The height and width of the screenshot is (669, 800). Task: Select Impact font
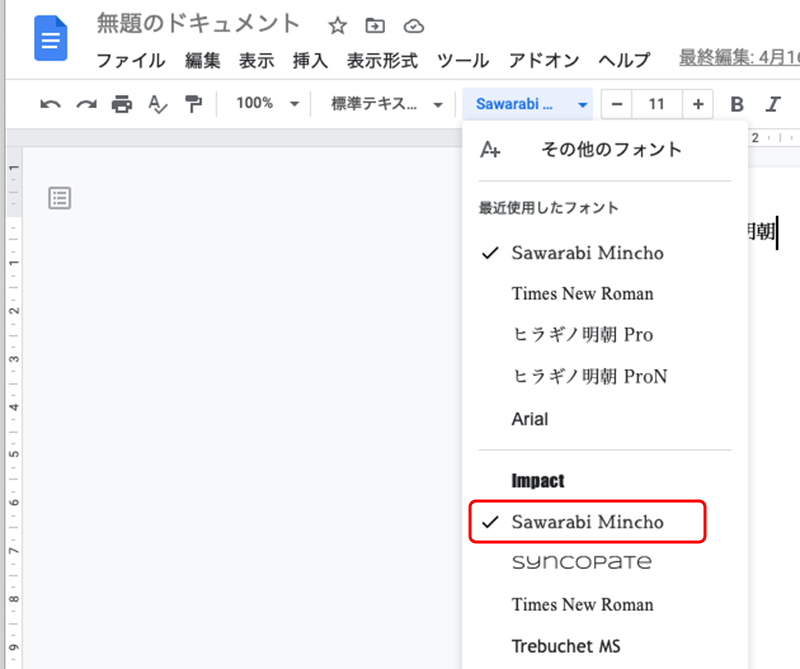point(605,480)
